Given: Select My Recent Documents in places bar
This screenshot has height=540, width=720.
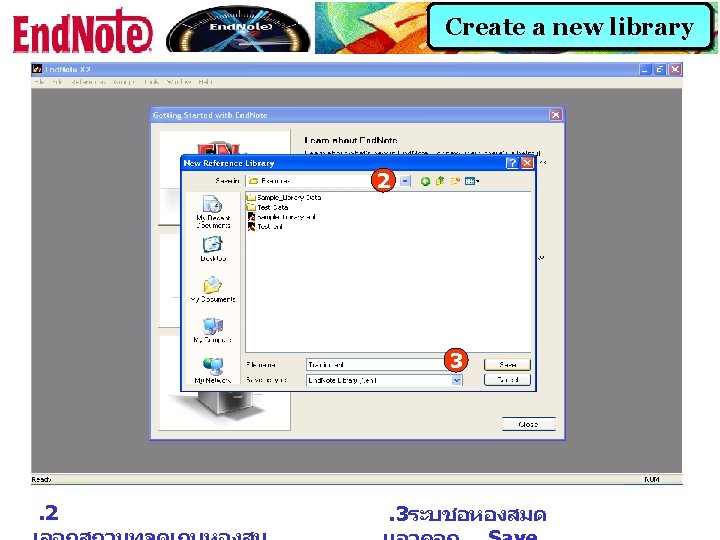Looking at the screenshot, I should point(213,212).
